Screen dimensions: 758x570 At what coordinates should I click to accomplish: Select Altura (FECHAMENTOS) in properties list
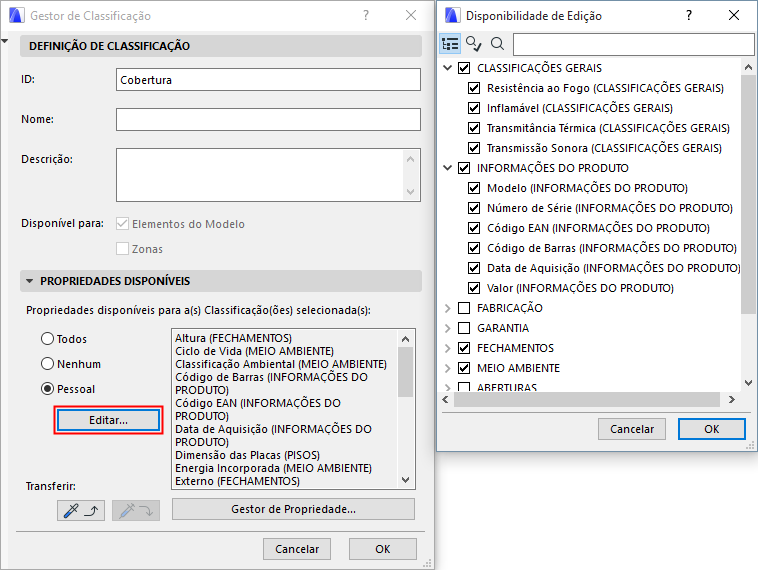[x=233, y=338]
